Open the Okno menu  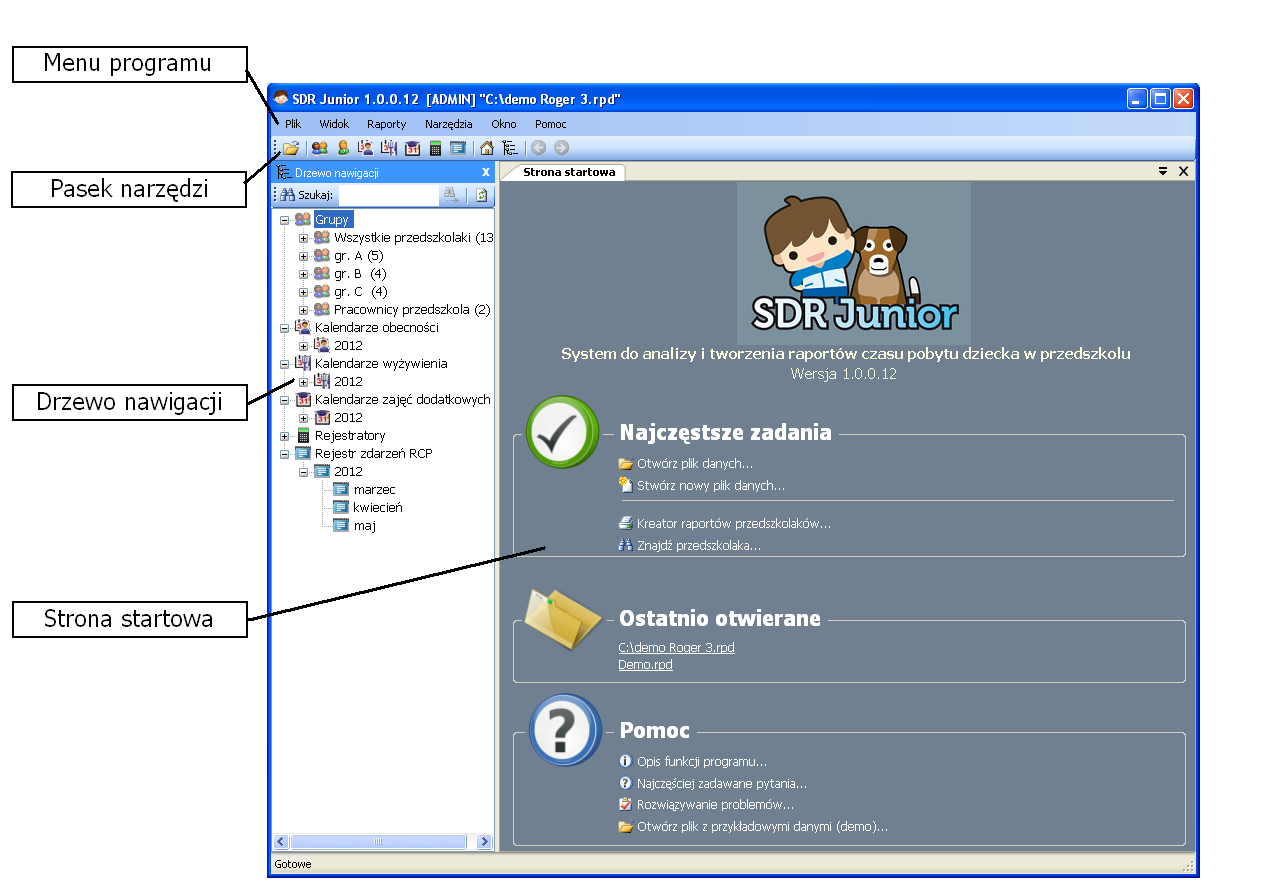[x=504, y=124]
